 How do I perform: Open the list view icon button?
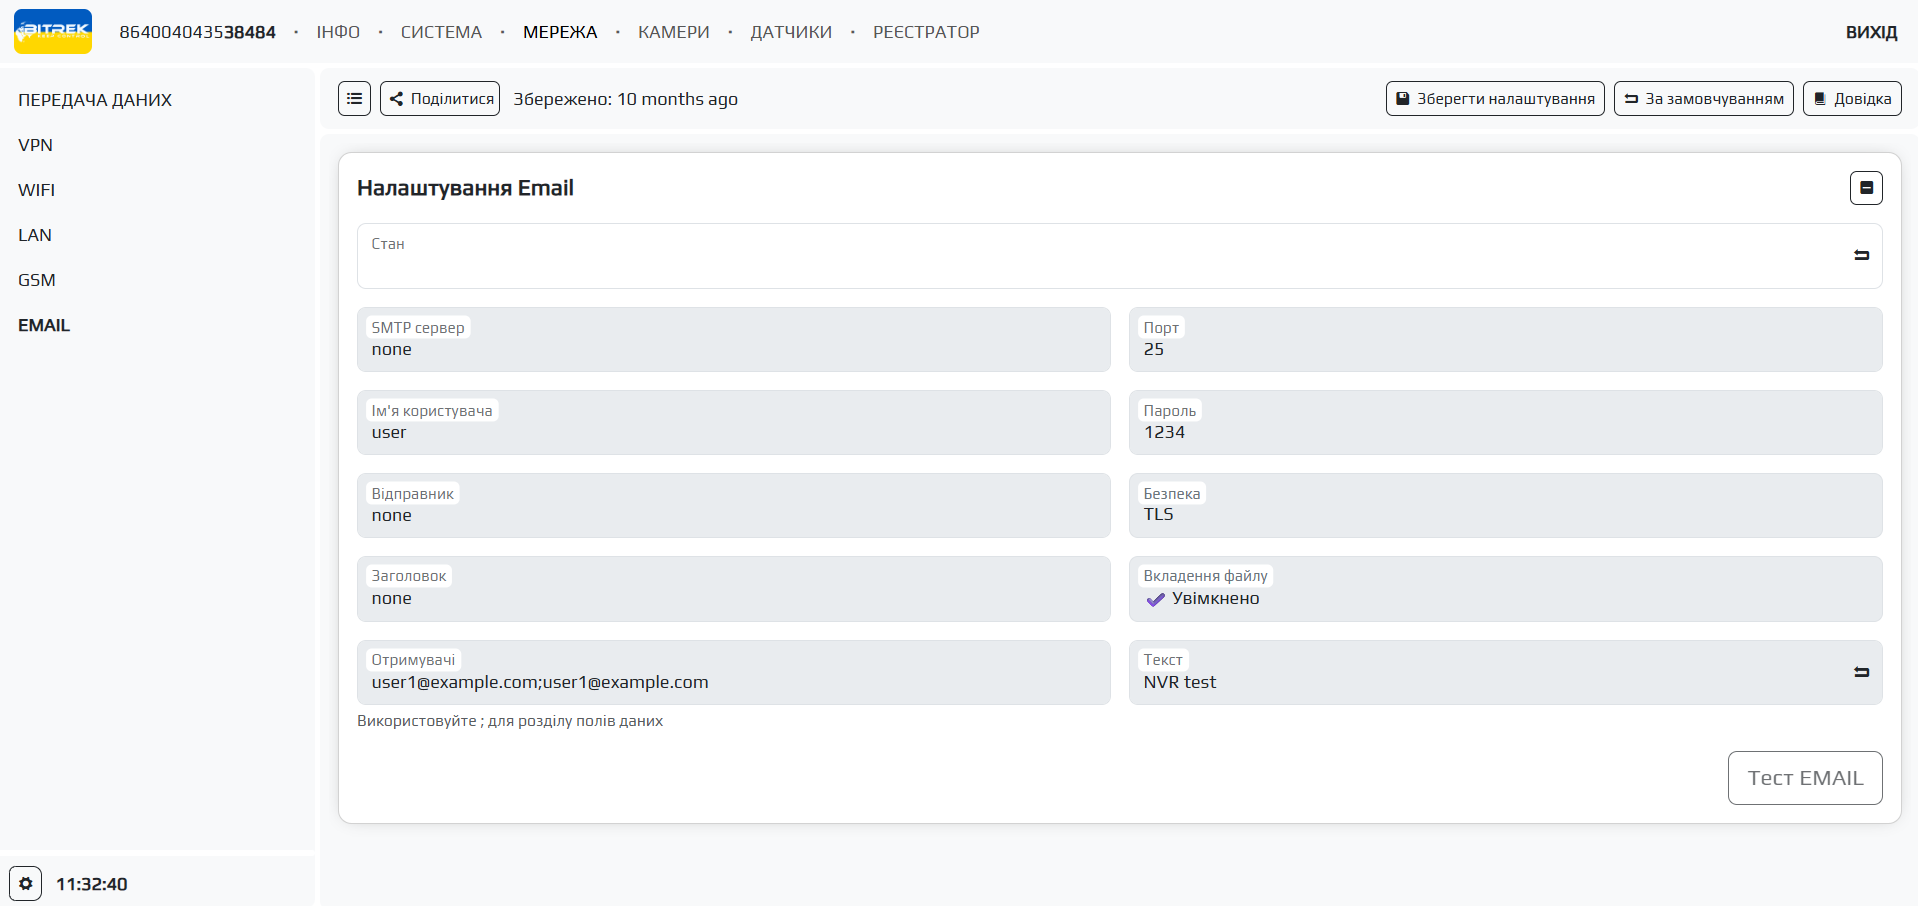[354, 99]
